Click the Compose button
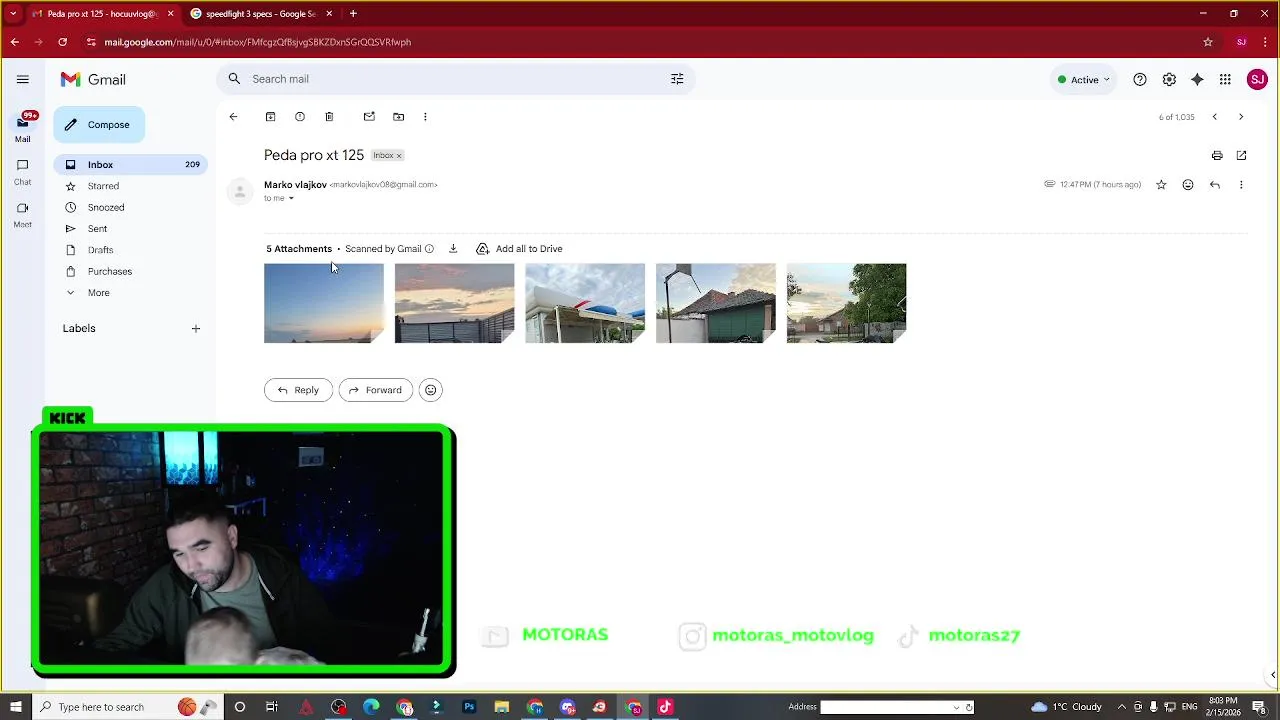 99,125
